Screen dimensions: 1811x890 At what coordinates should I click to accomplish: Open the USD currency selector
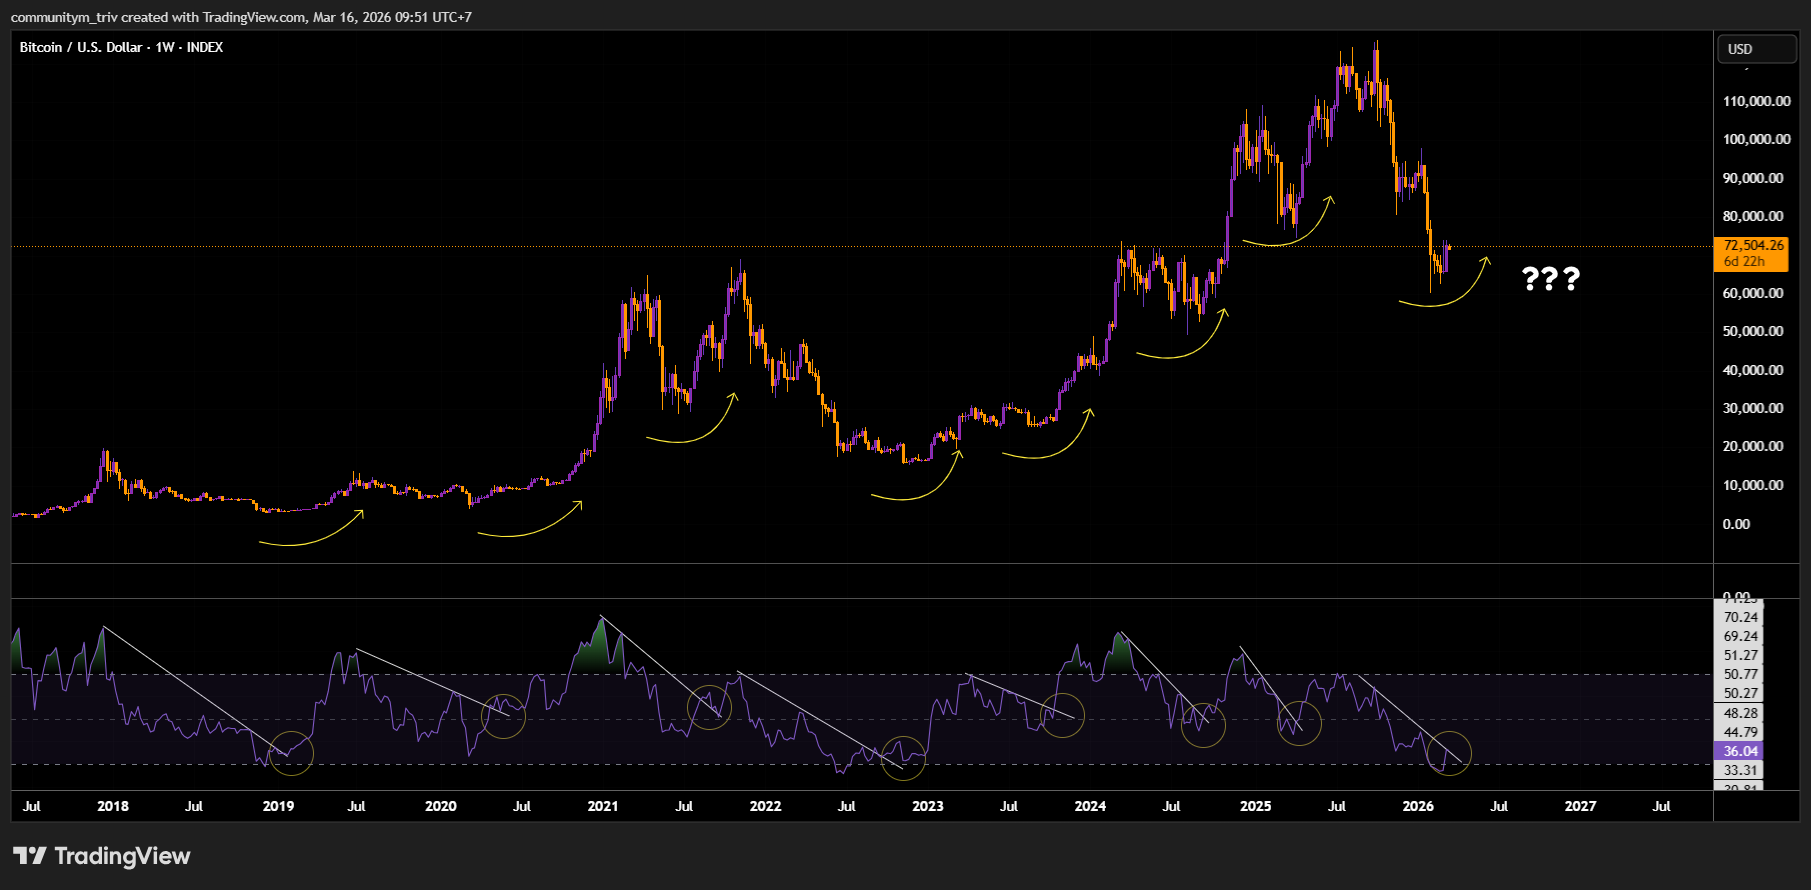pyautogui.click(x=1755, y=49)
